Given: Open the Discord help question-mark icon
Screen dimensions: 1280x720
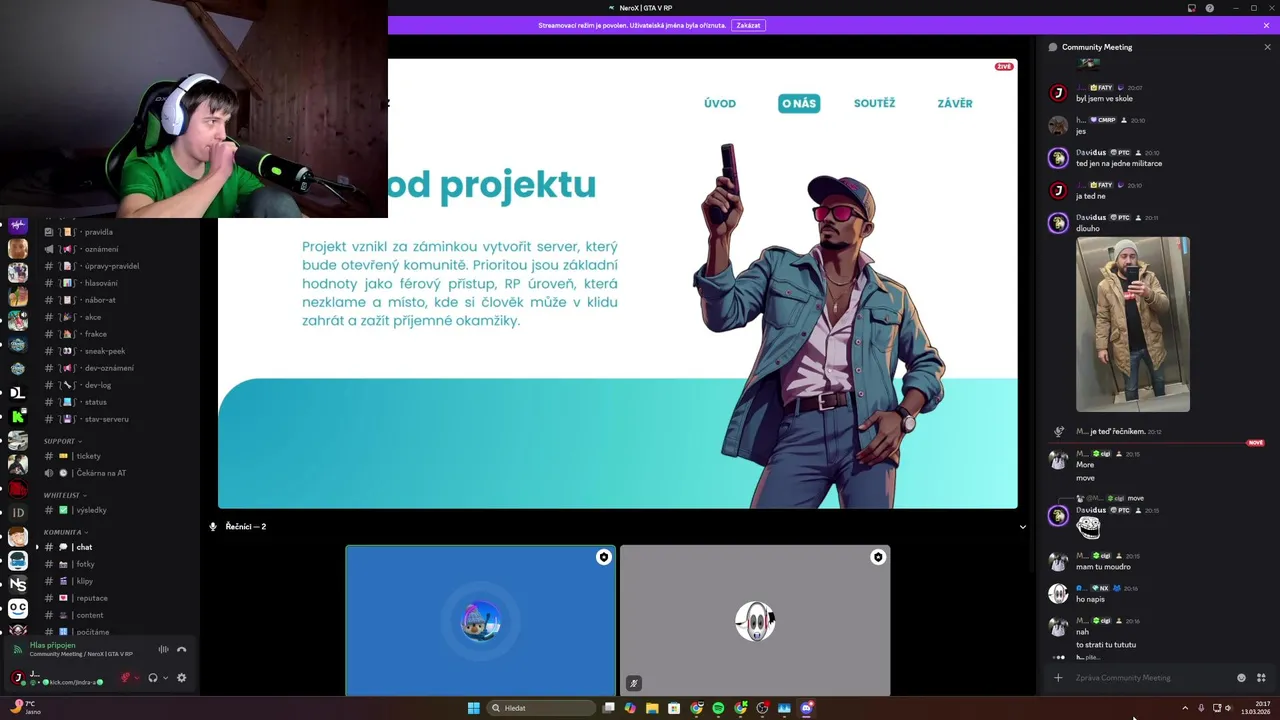Looking at the screenshot, I should [x=1210, y=8].
